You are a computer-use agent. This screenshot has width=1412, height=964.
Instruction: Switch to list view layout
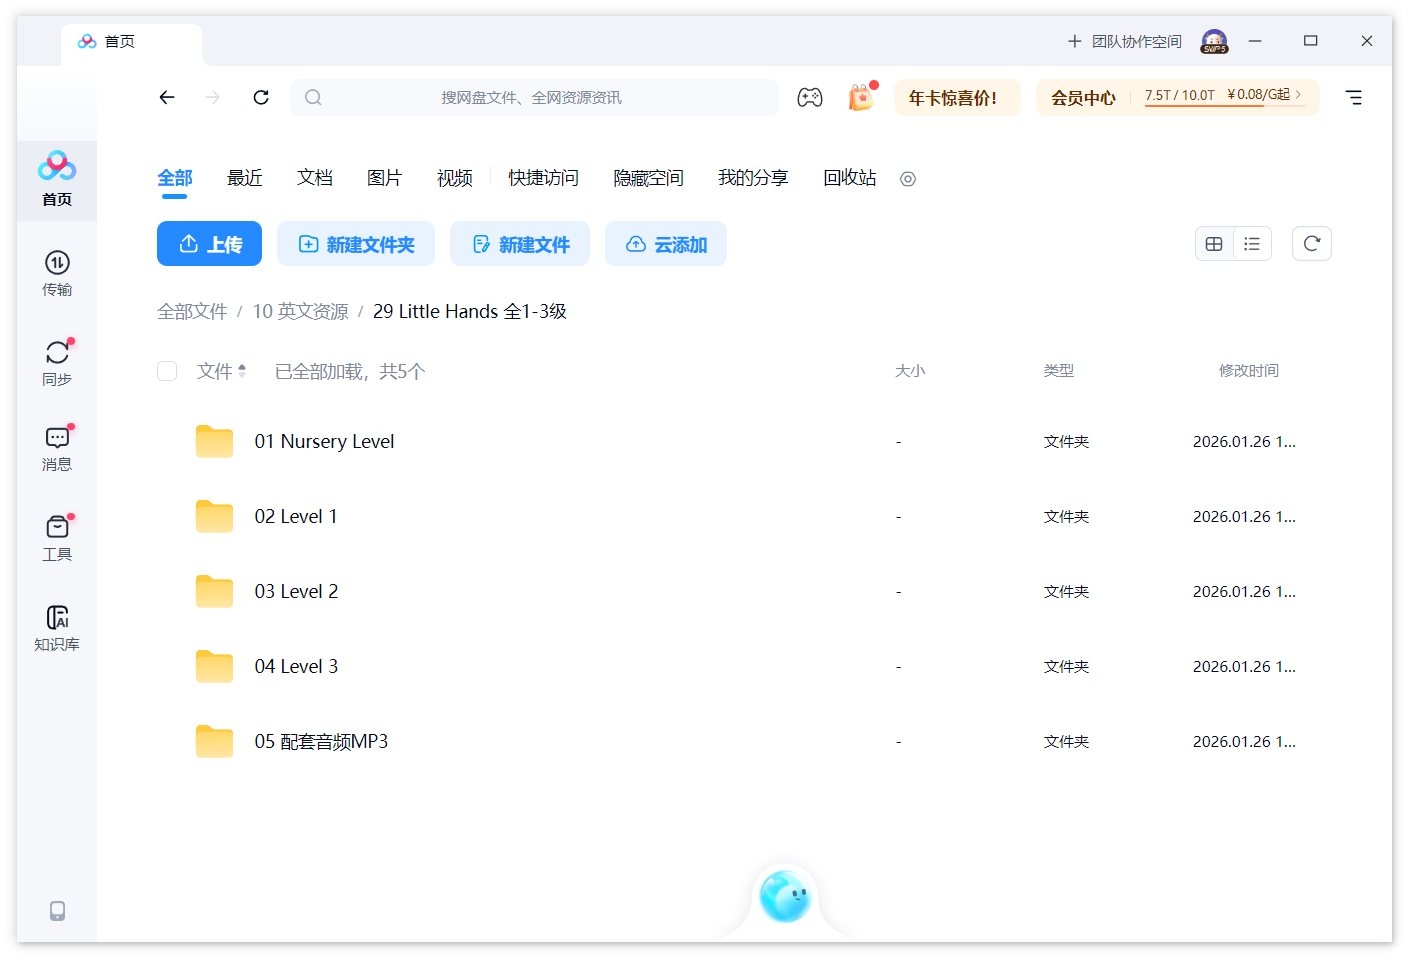1252,243
